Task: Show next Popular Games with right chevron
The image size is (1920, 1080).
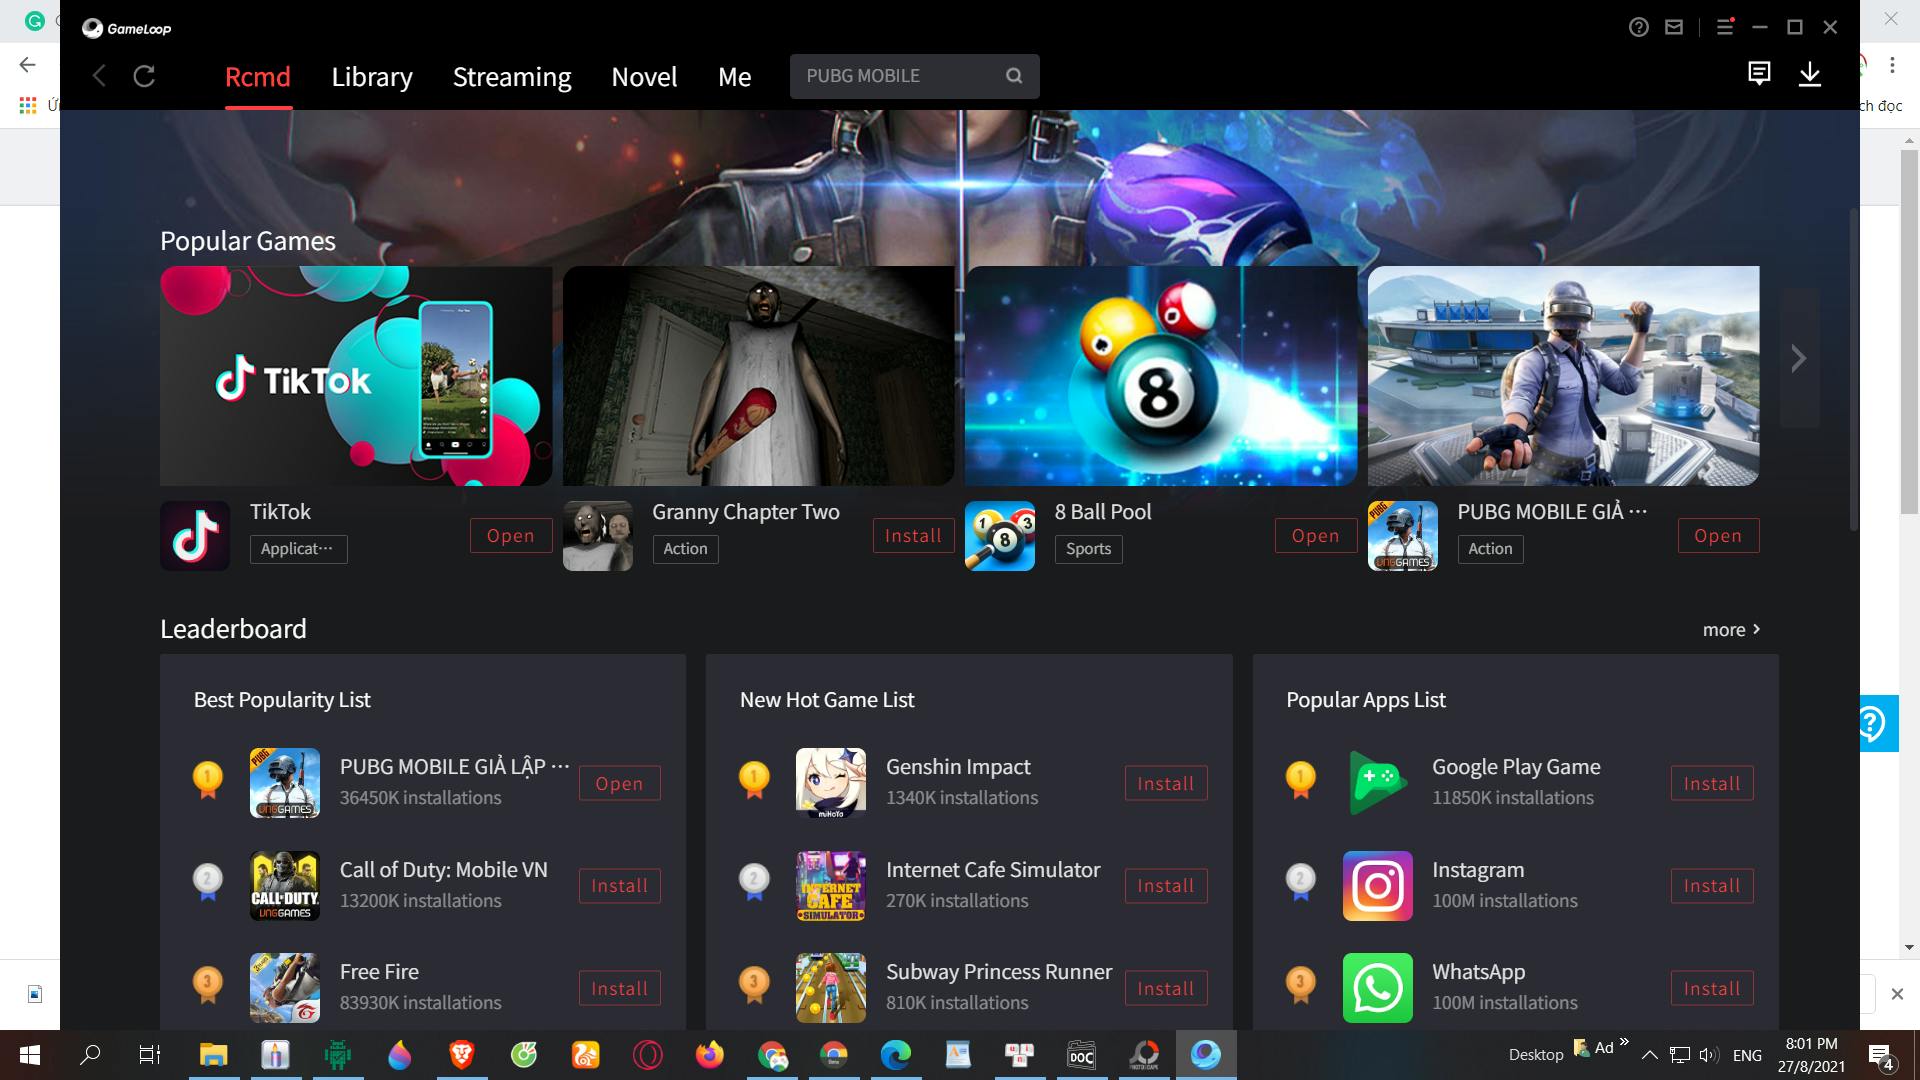Action: click(1798, 358)
